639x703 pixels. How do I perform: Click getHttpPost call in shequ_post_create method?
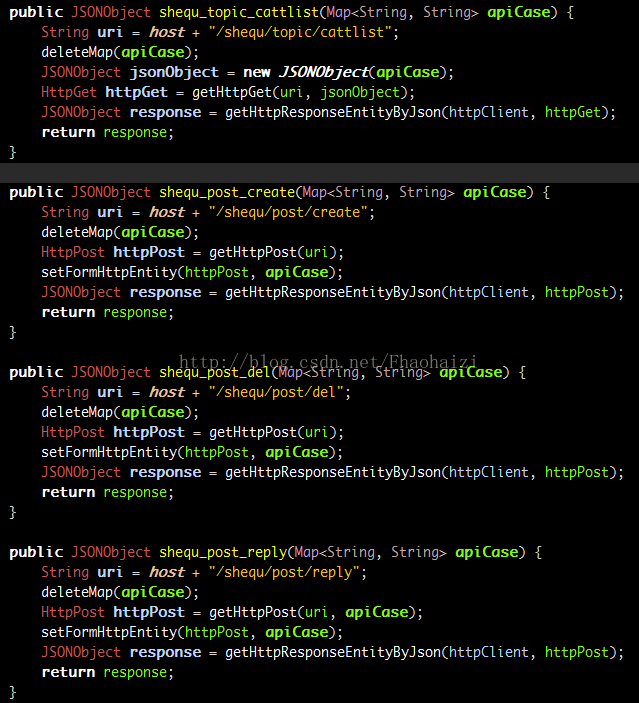(252, 252)
